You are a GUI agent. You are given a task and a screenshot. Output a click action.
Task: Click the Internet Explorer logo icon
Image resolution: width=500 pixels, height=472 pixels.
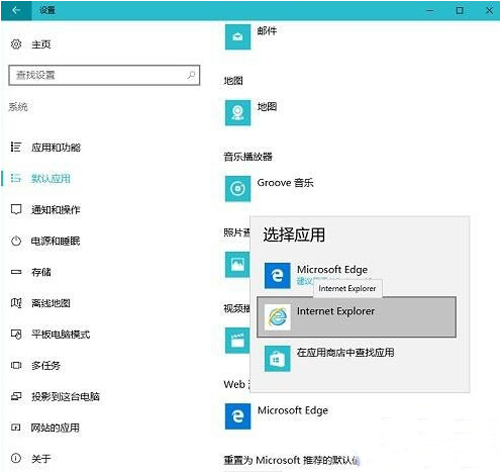277,317
